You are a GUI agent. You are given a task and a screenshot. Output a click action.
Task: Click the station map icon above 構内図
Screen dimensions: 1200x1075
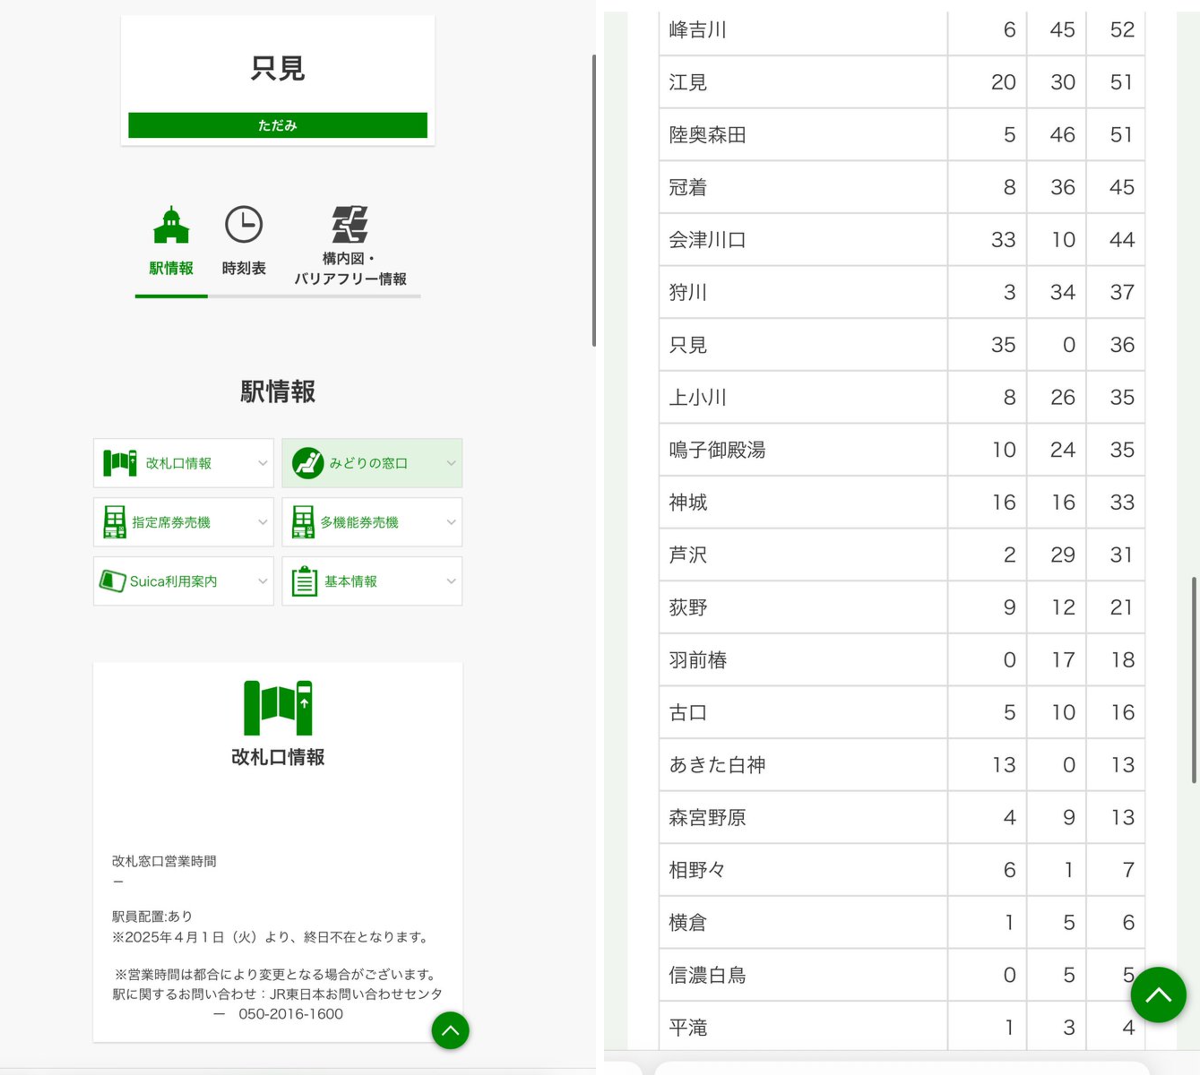point(350,224)
